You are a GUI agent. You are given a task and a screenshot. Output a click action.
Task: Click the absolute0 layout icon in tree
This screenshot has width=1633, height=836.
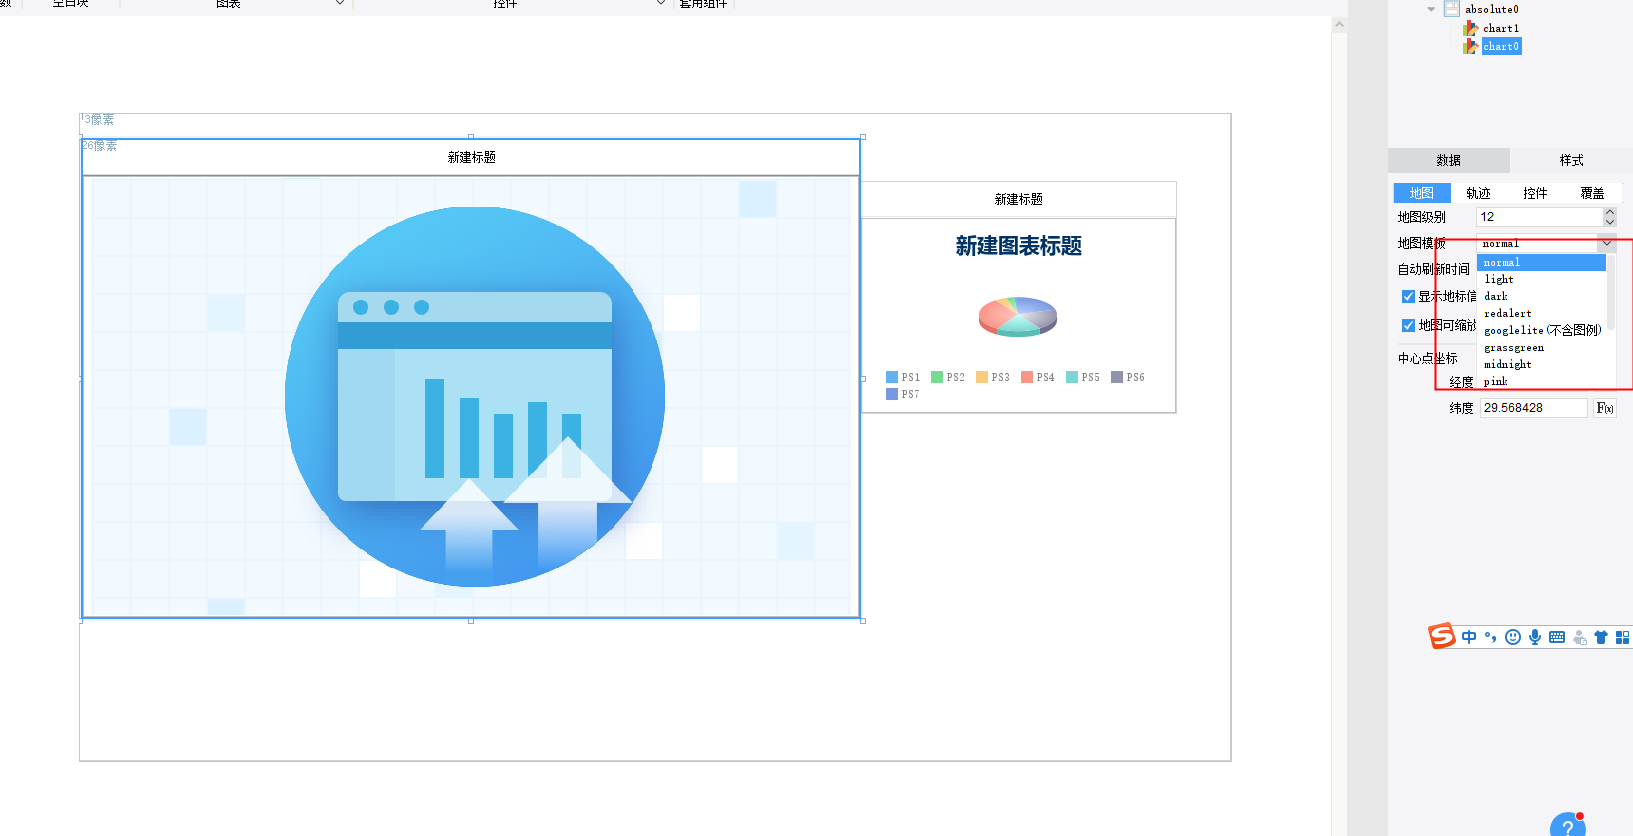point(1452,9)
